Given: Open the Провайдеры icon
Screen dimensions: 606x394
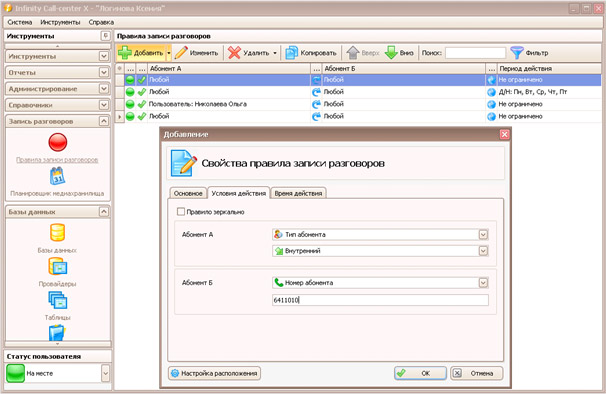Looking at the screenshot, I should (58, 266).
